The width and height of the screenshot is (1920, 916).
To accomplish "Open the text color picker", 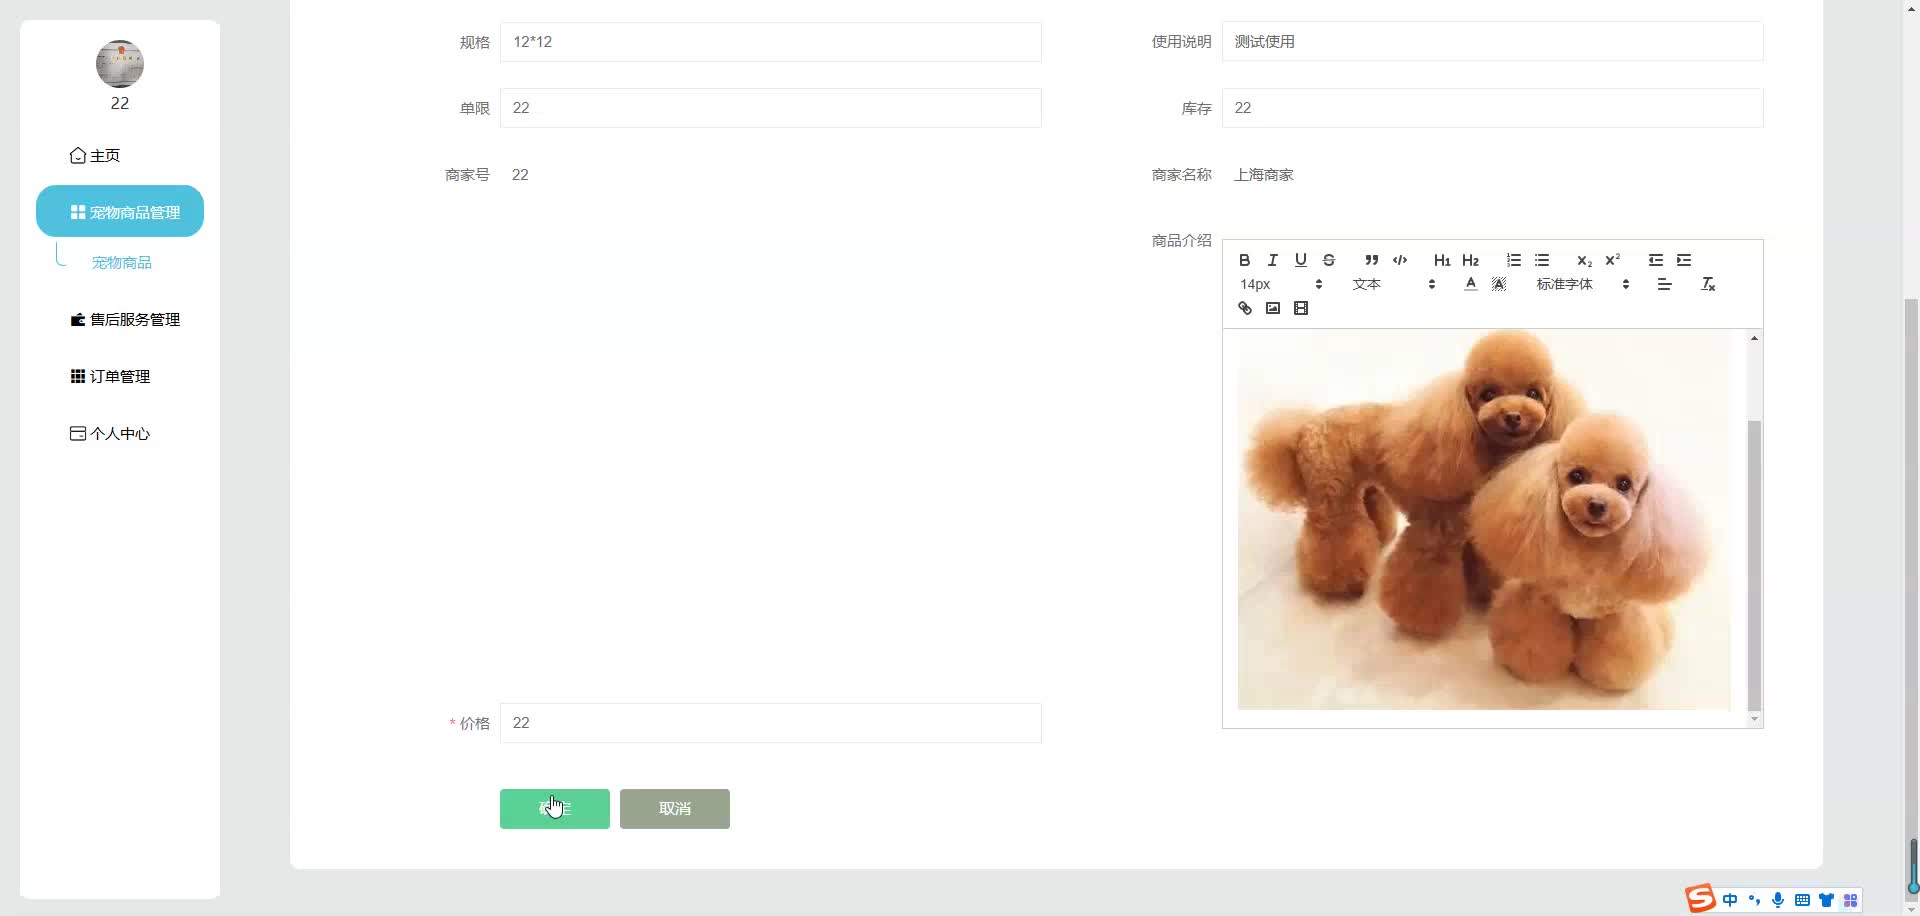I will tap(1470, 284).
